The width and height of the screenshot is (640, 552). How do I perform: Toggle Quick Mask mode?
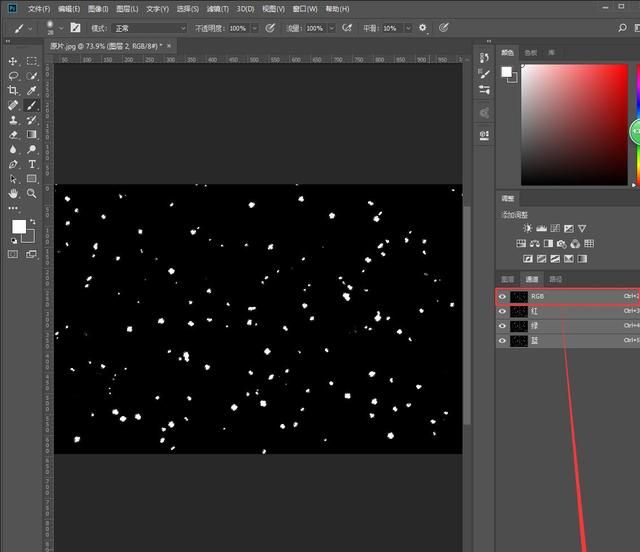13,254
